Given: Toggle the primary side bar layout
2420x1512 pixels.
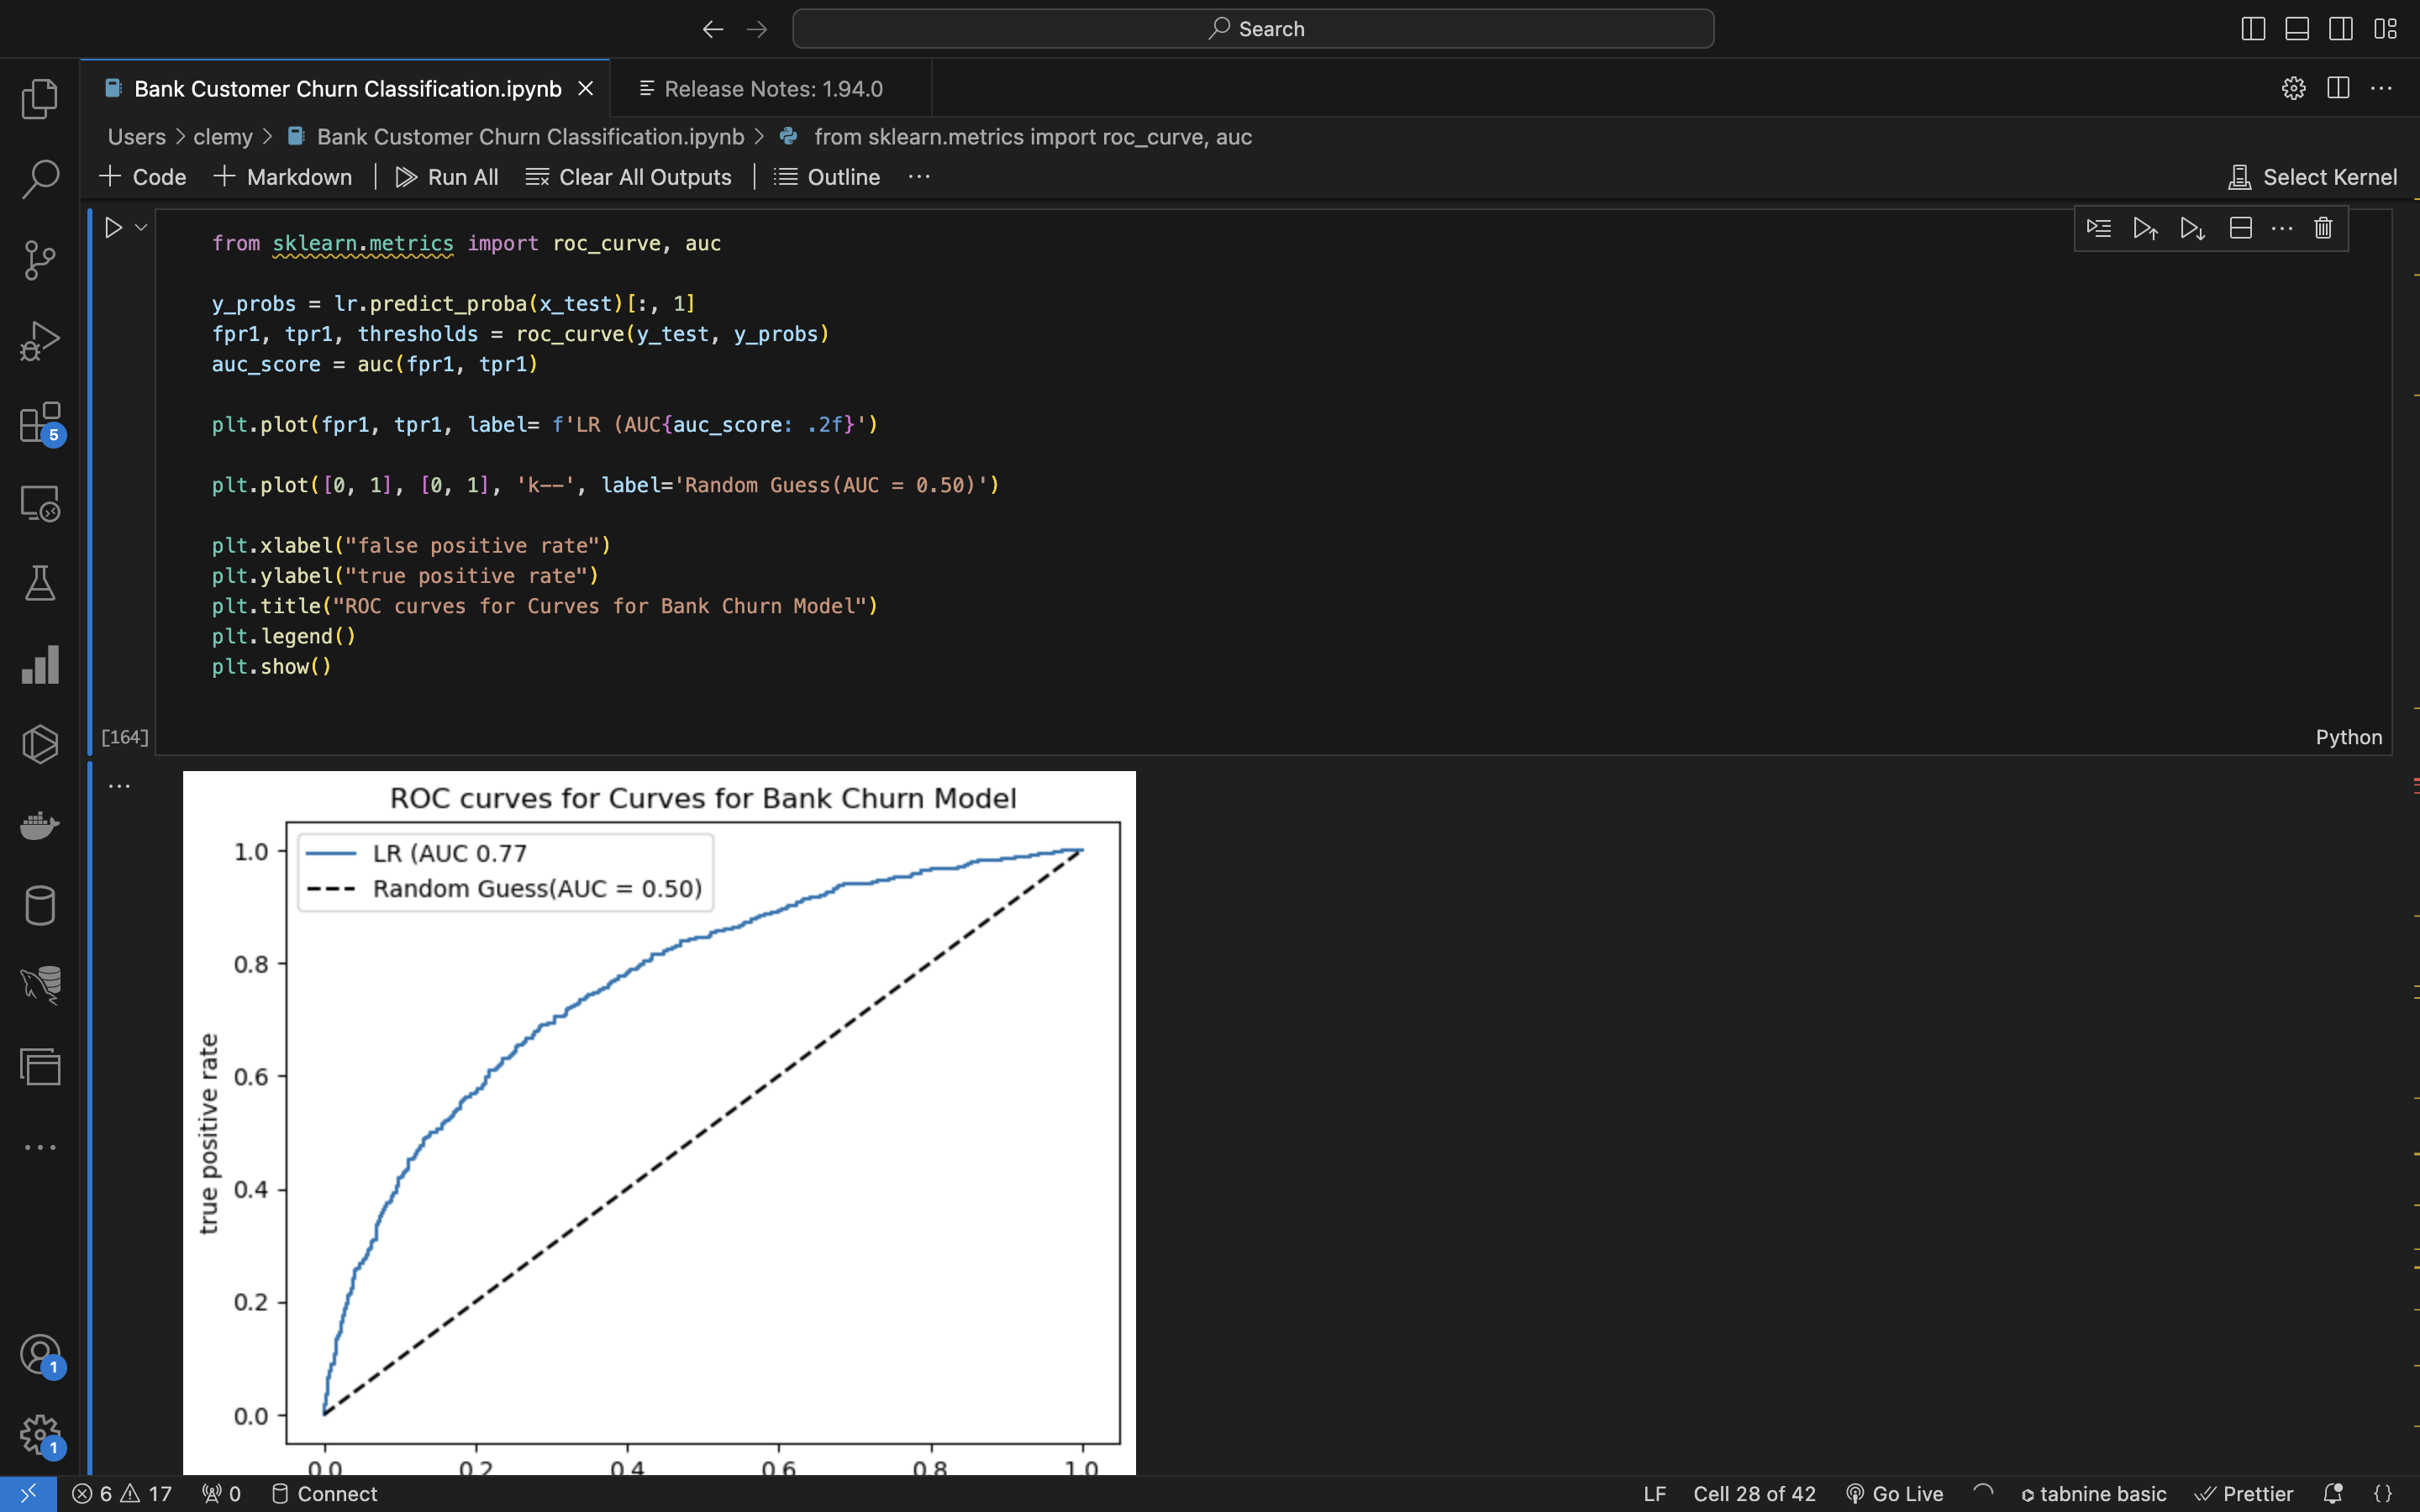Looking at the screenshot, I should coord(2253,29).
